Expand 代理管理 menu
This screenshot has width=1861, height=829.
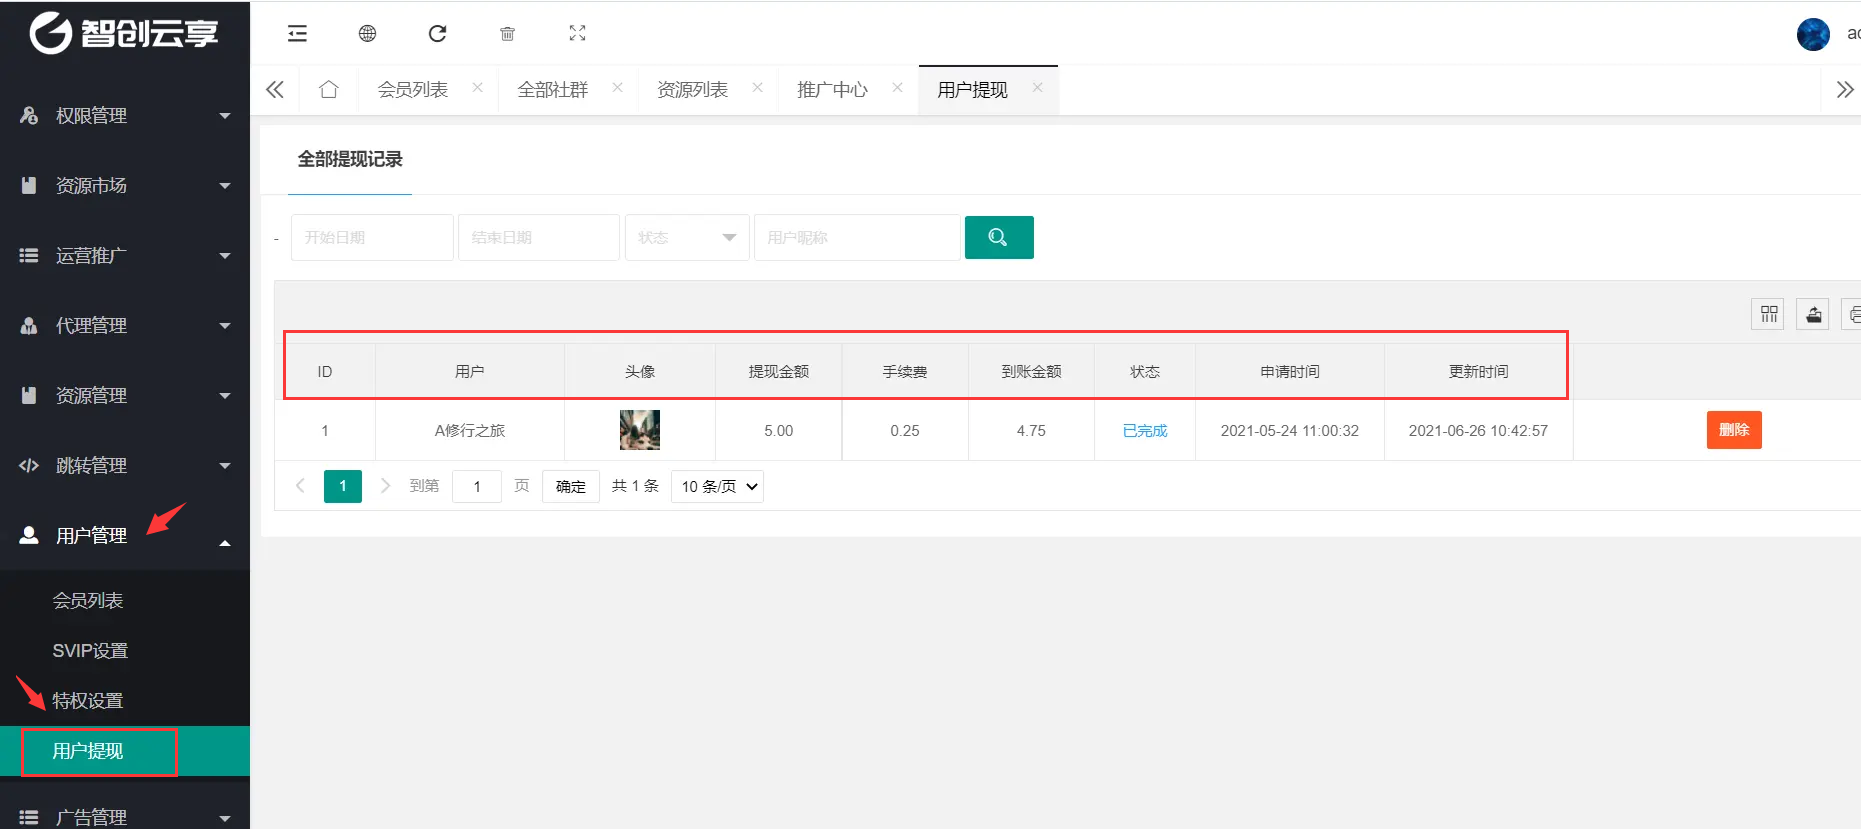[125, 326]
